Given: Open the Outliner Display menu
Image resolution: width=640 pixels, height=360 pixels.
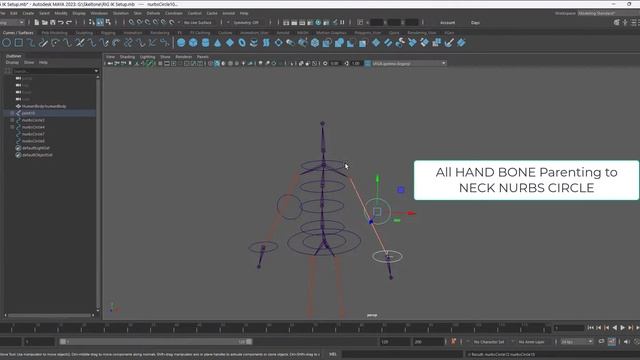Looking at the screenshot, I should pos(12,62).
